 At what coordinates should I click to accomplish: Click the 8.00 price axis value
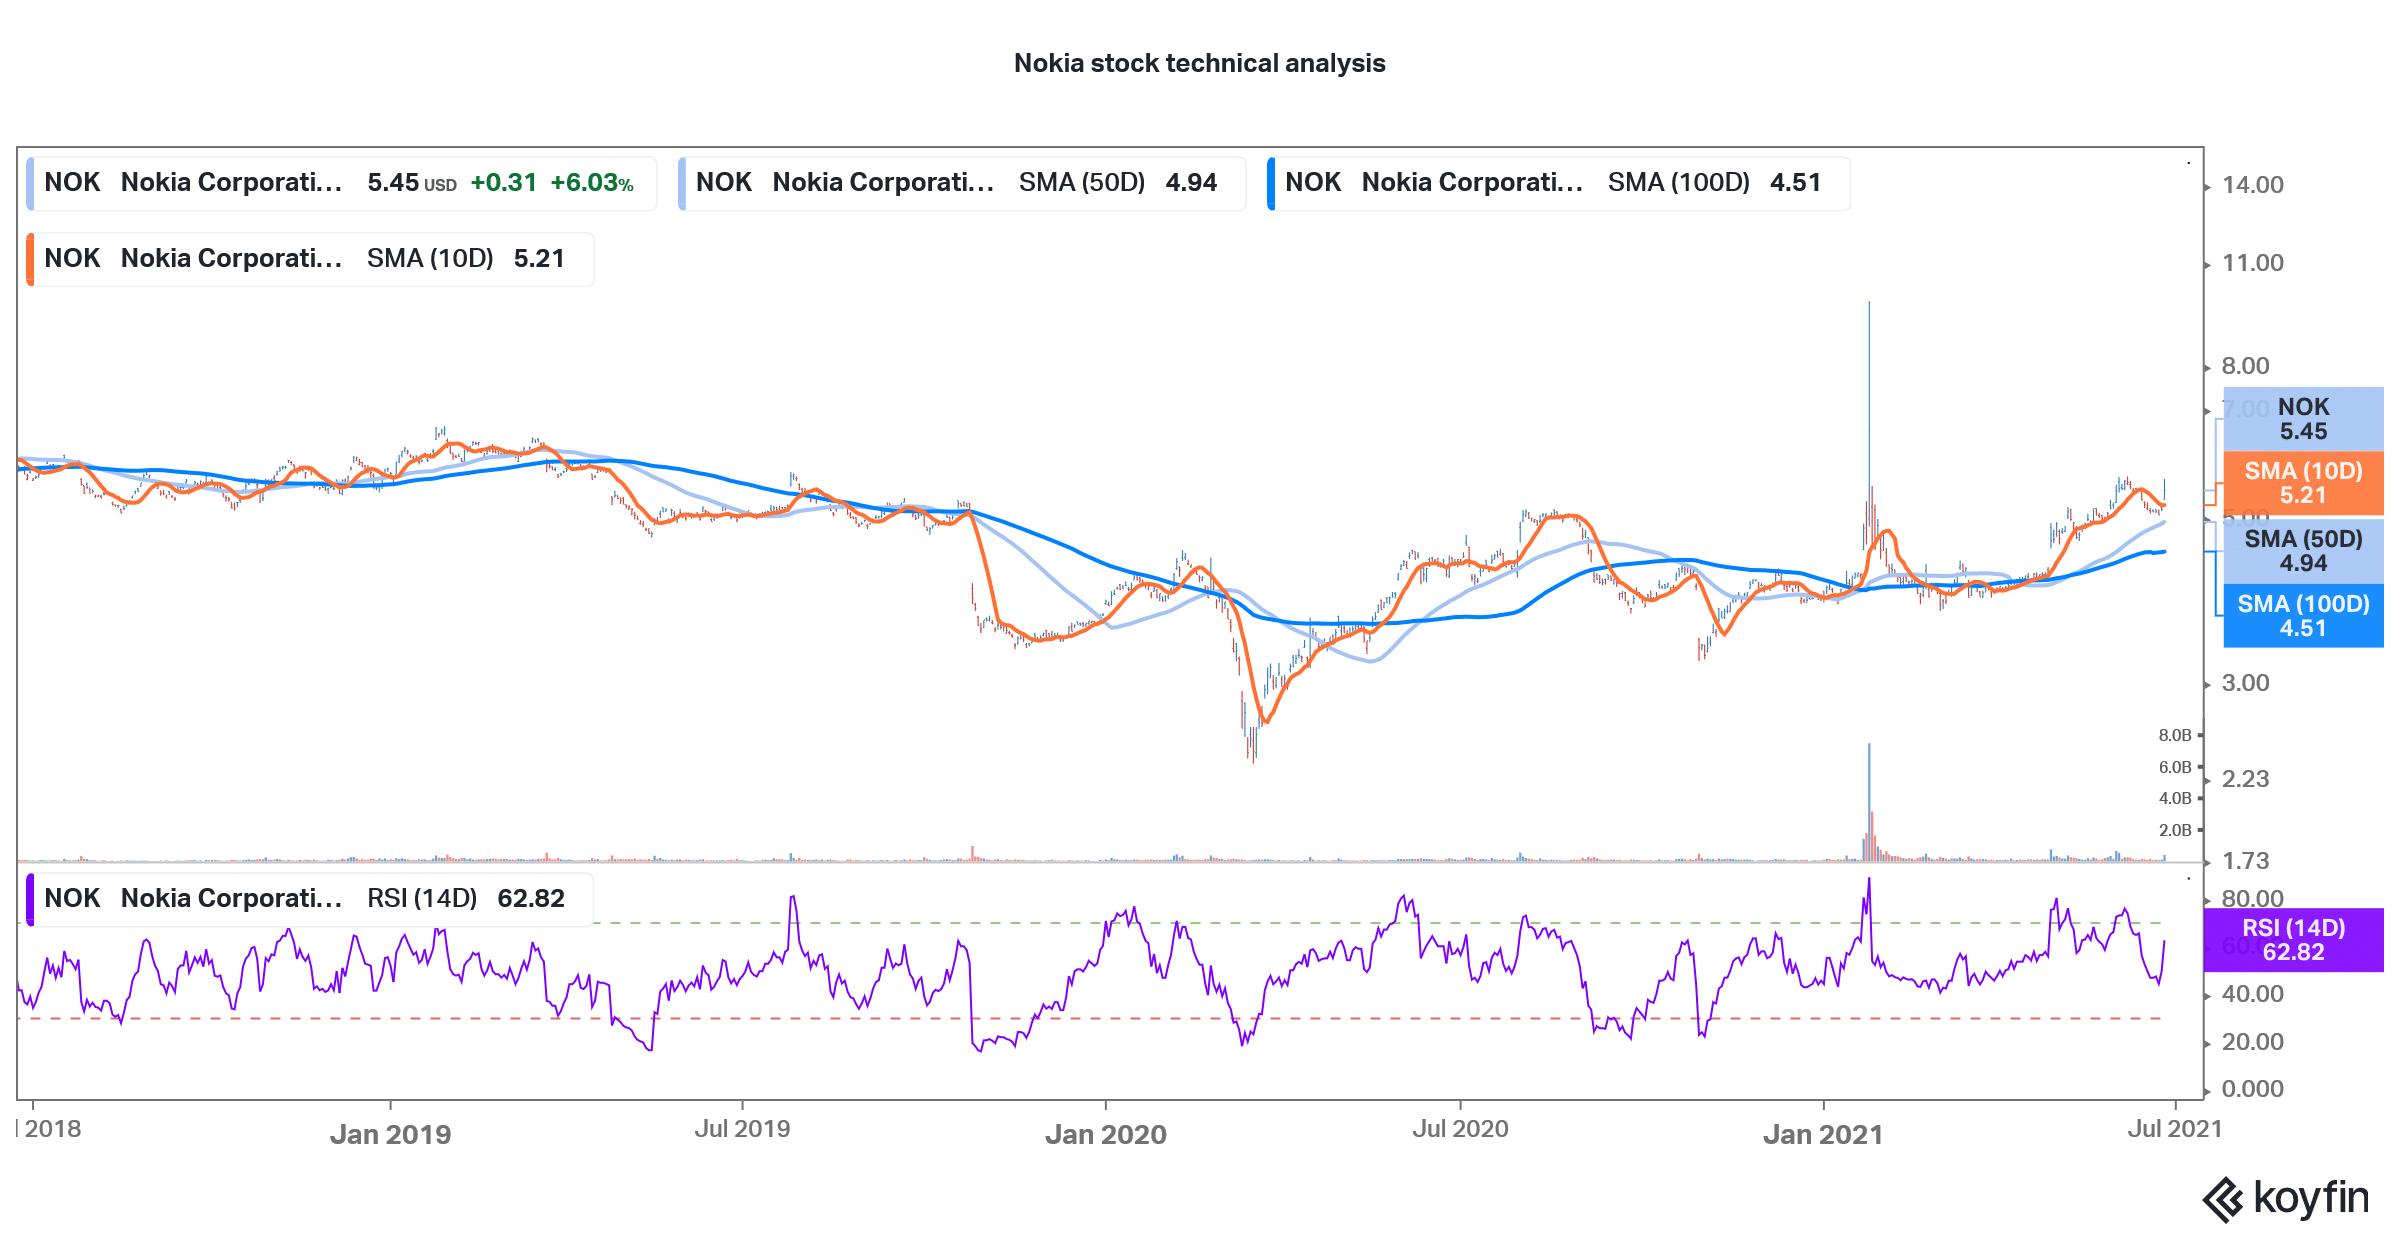(2245, 366)
